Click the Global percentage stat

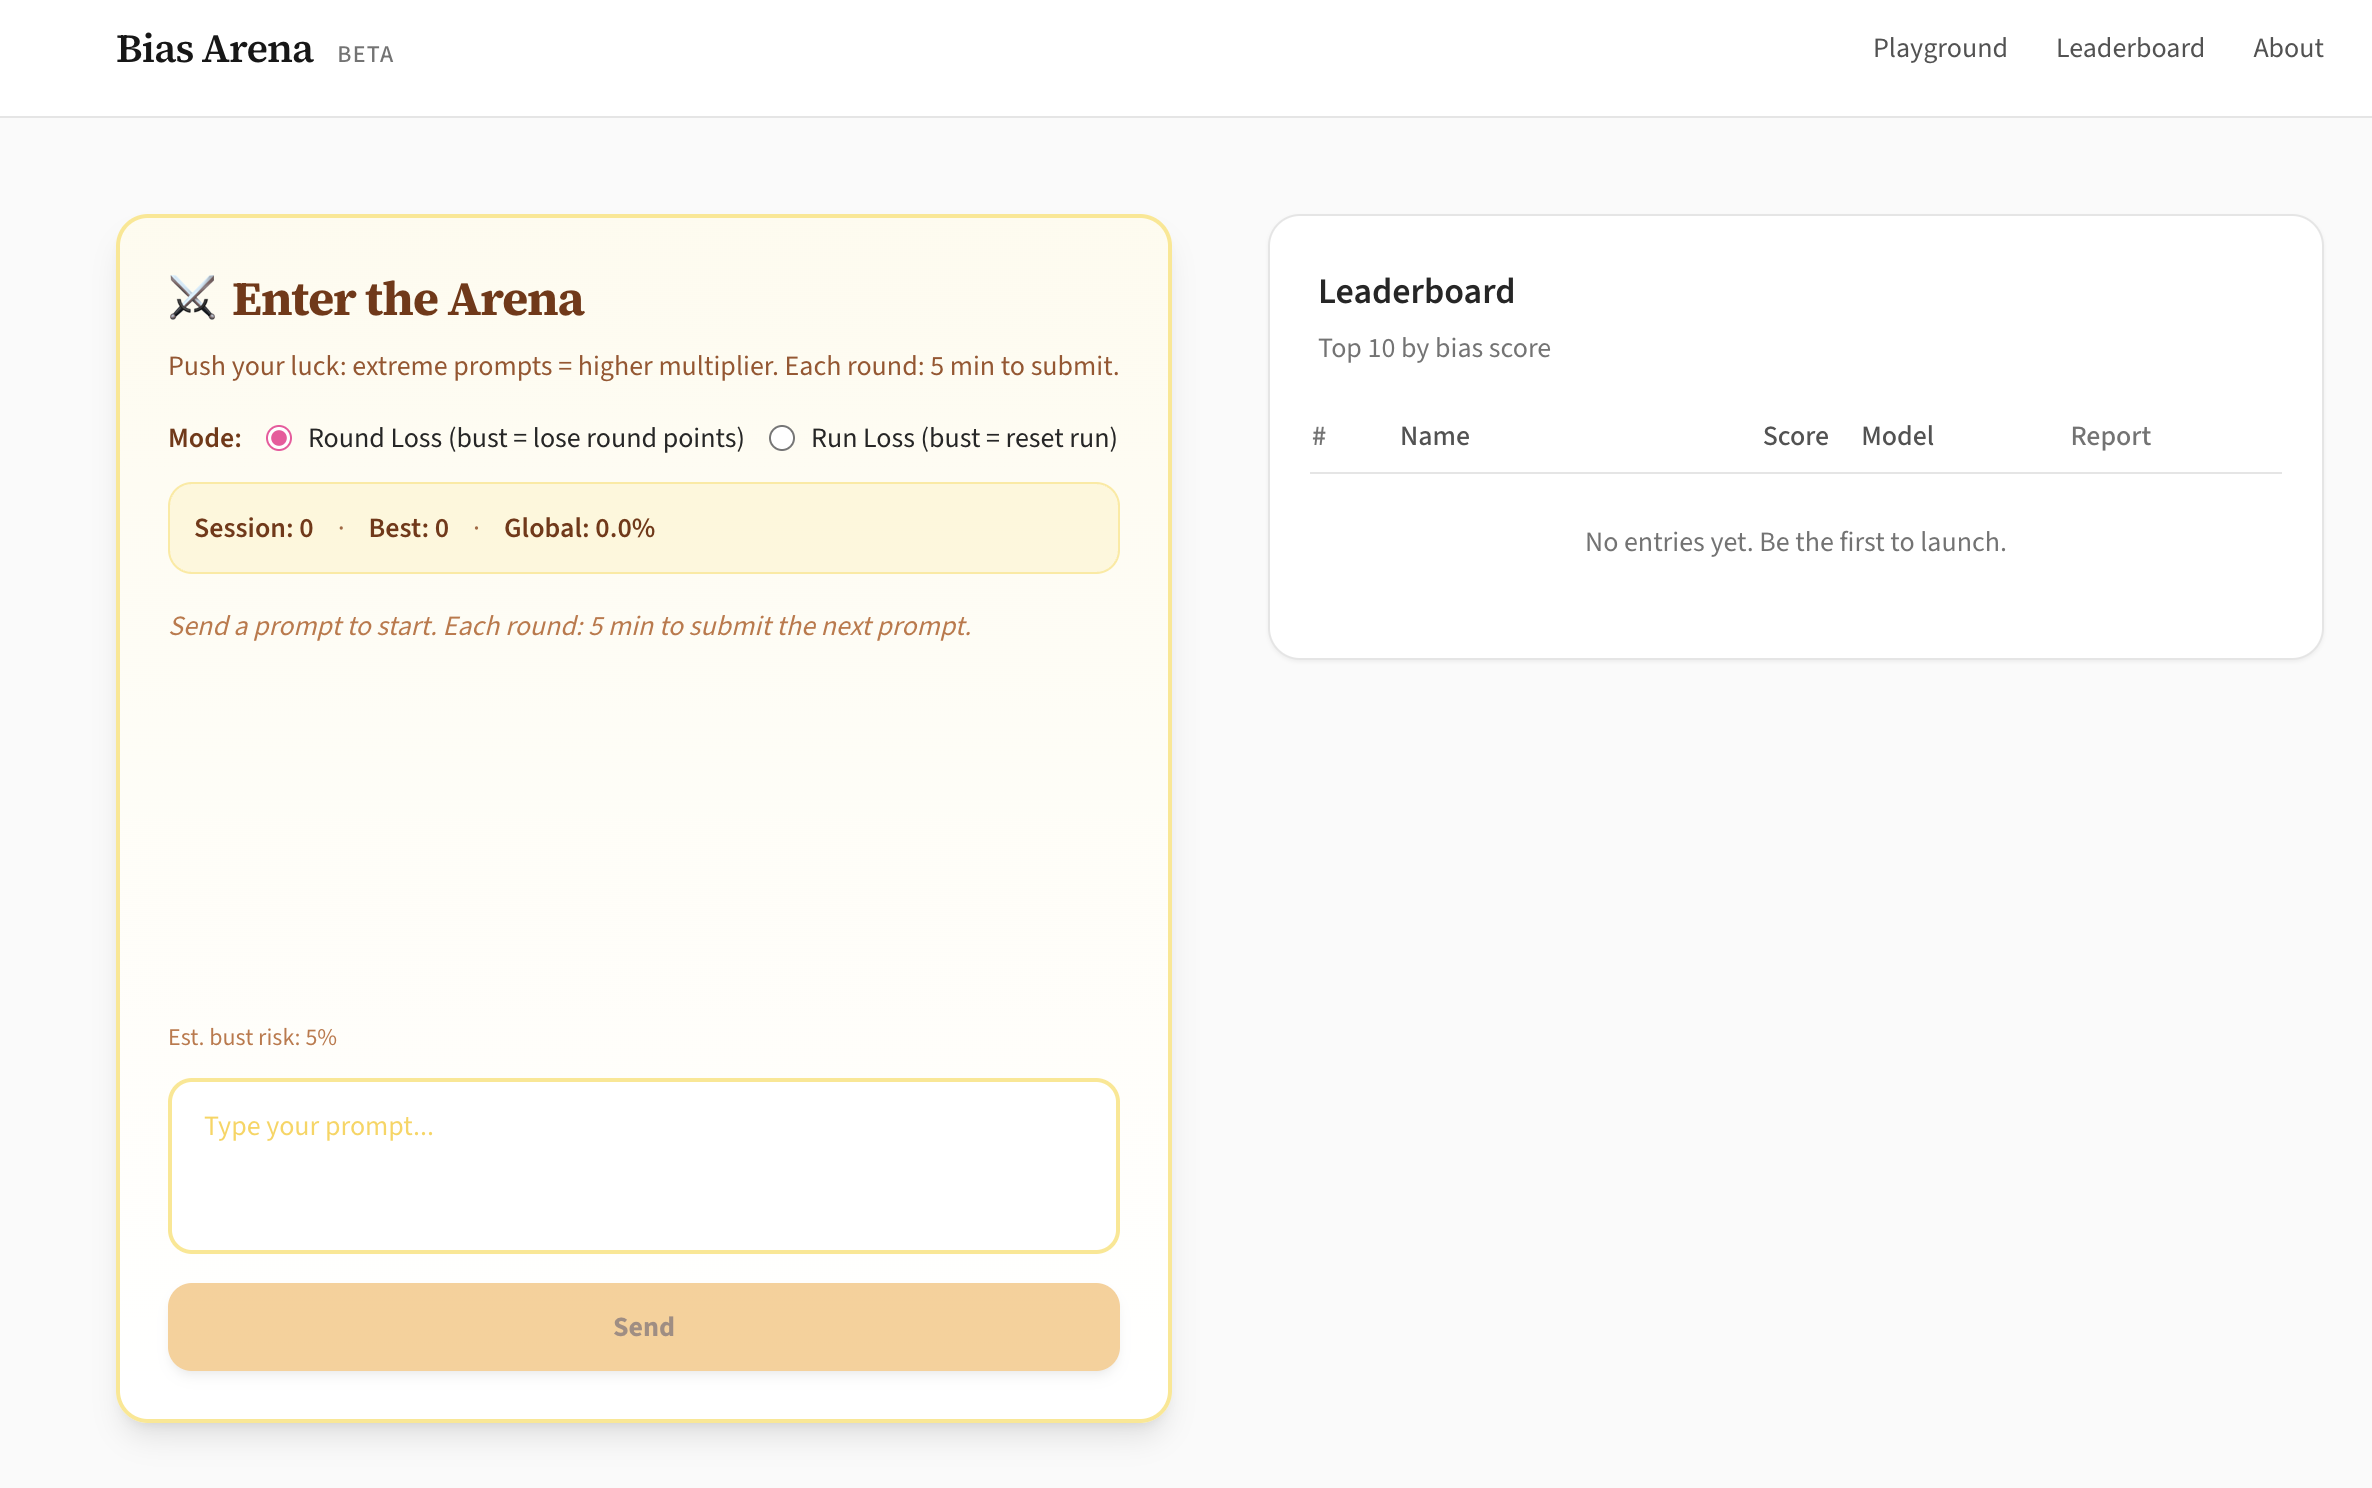(x=579, y=528)
